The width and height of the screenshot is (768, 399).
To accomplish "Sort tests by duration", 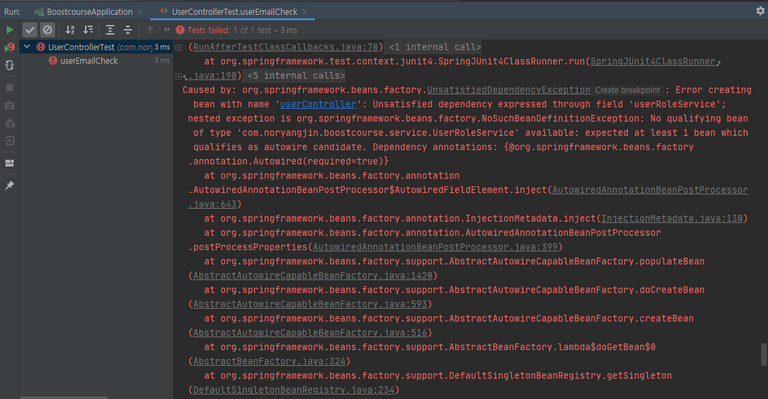I will point(88,30).
